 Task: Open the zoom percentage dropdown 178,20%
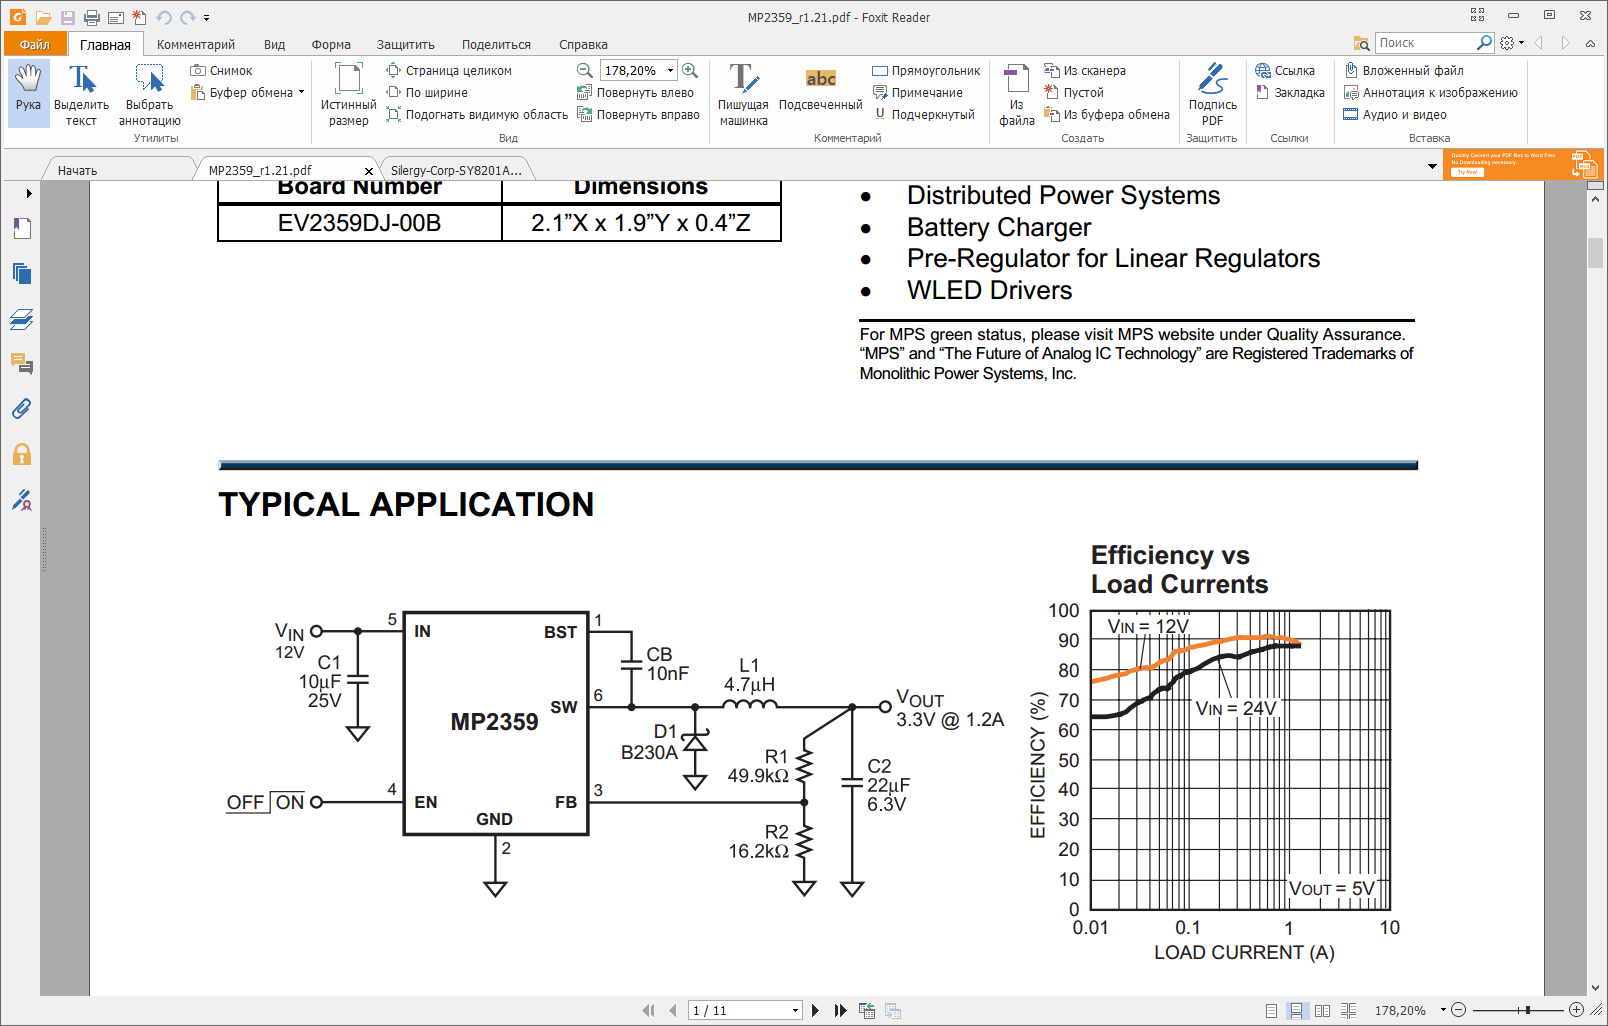pos(670,71)
